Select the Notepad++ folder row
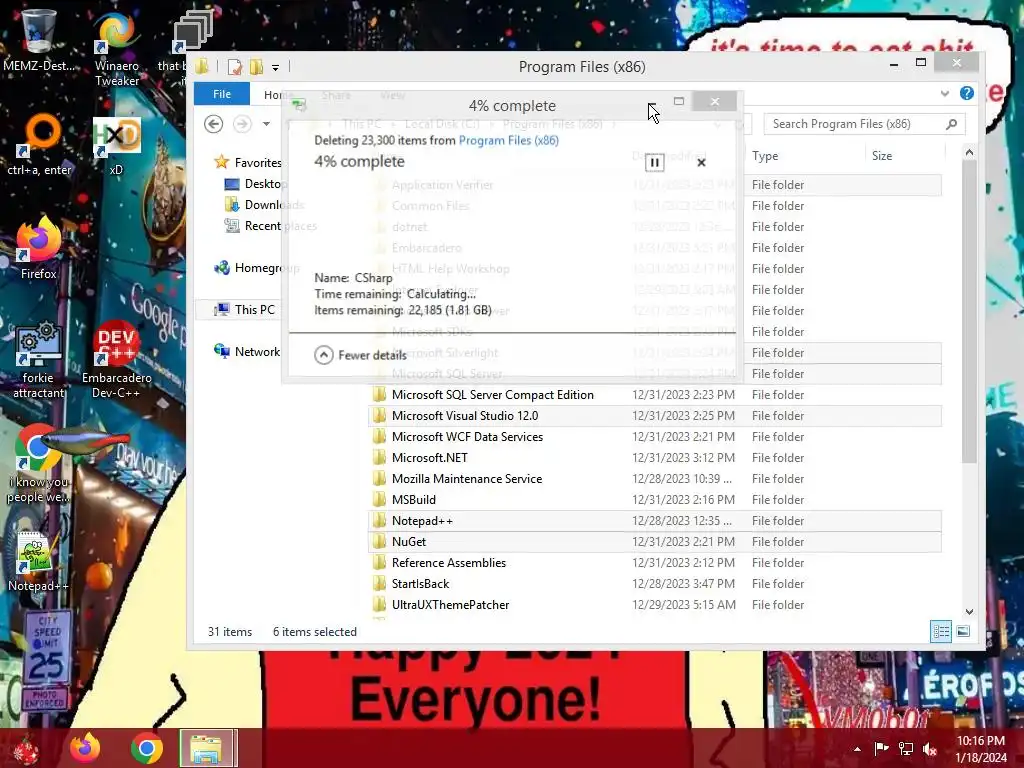The height and width of the screenshot is (768, 1024). [x=655, y=520]
